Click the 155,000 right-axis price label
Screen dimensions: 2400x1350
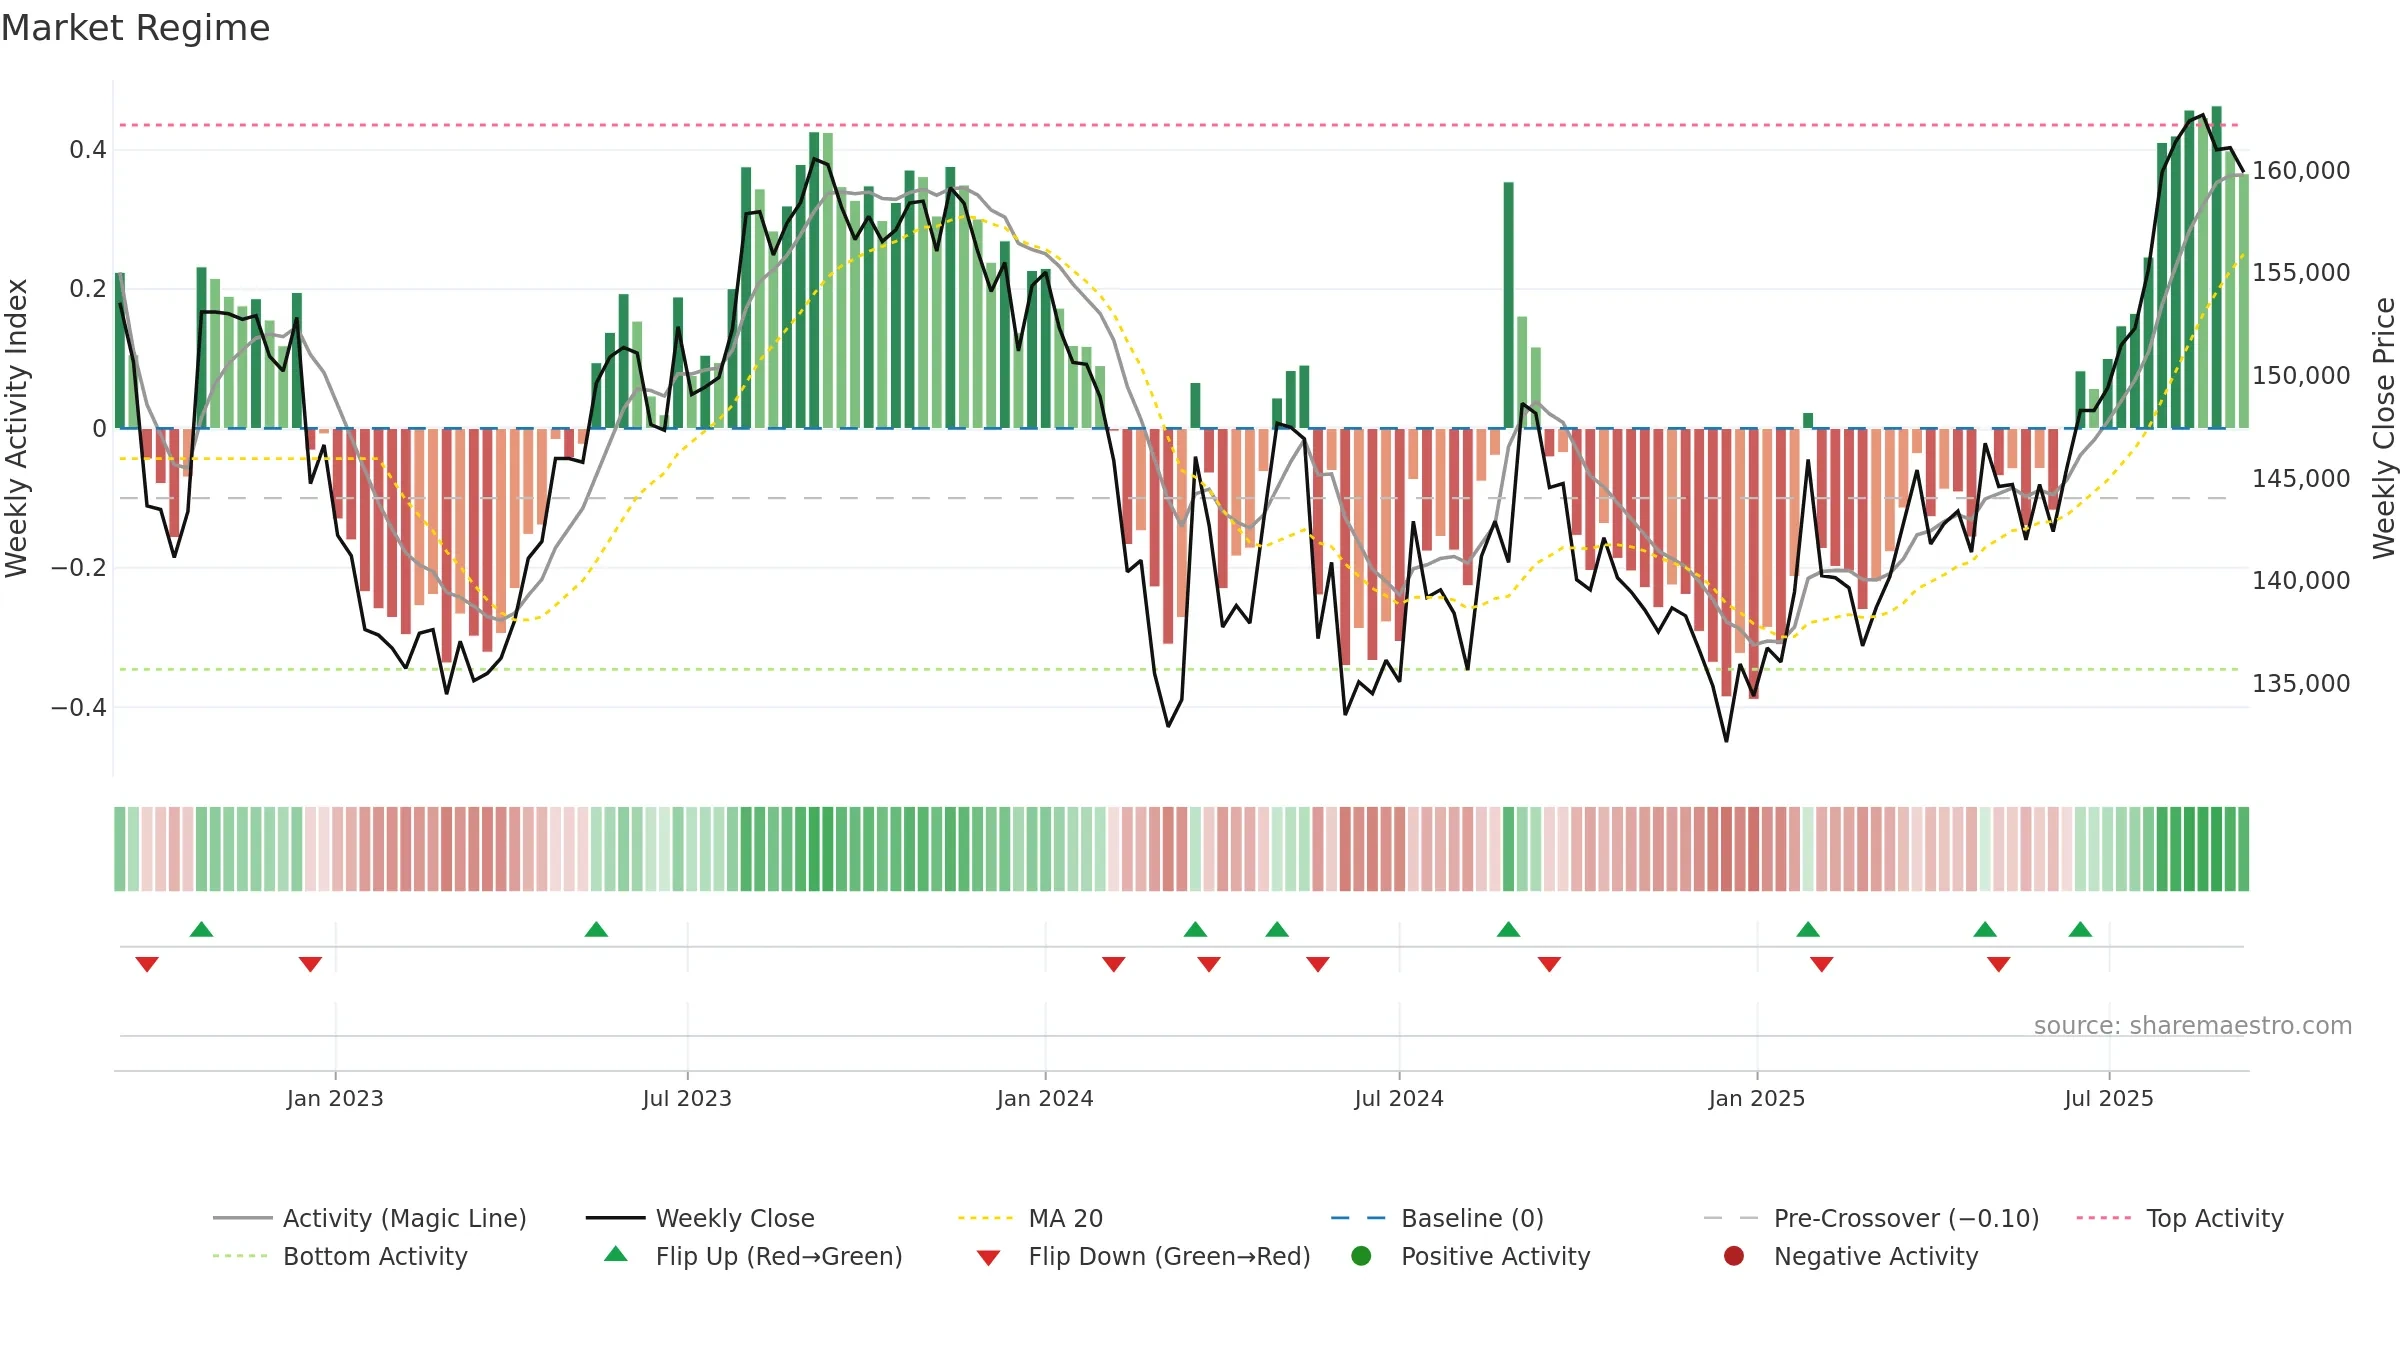point(2301,273)
